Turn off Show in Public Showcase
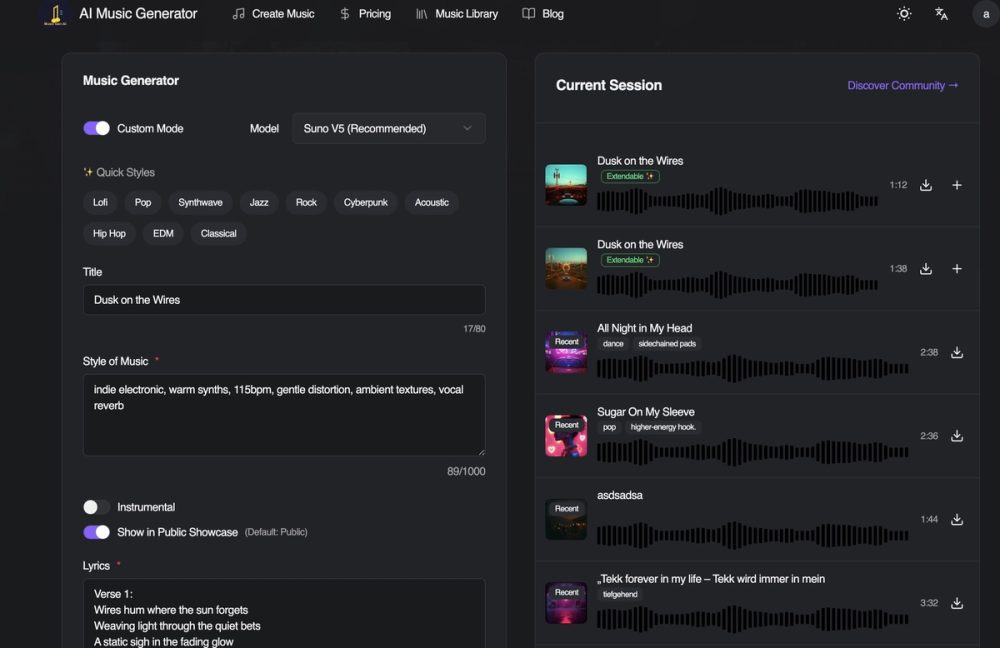 [x=96, y=532]
